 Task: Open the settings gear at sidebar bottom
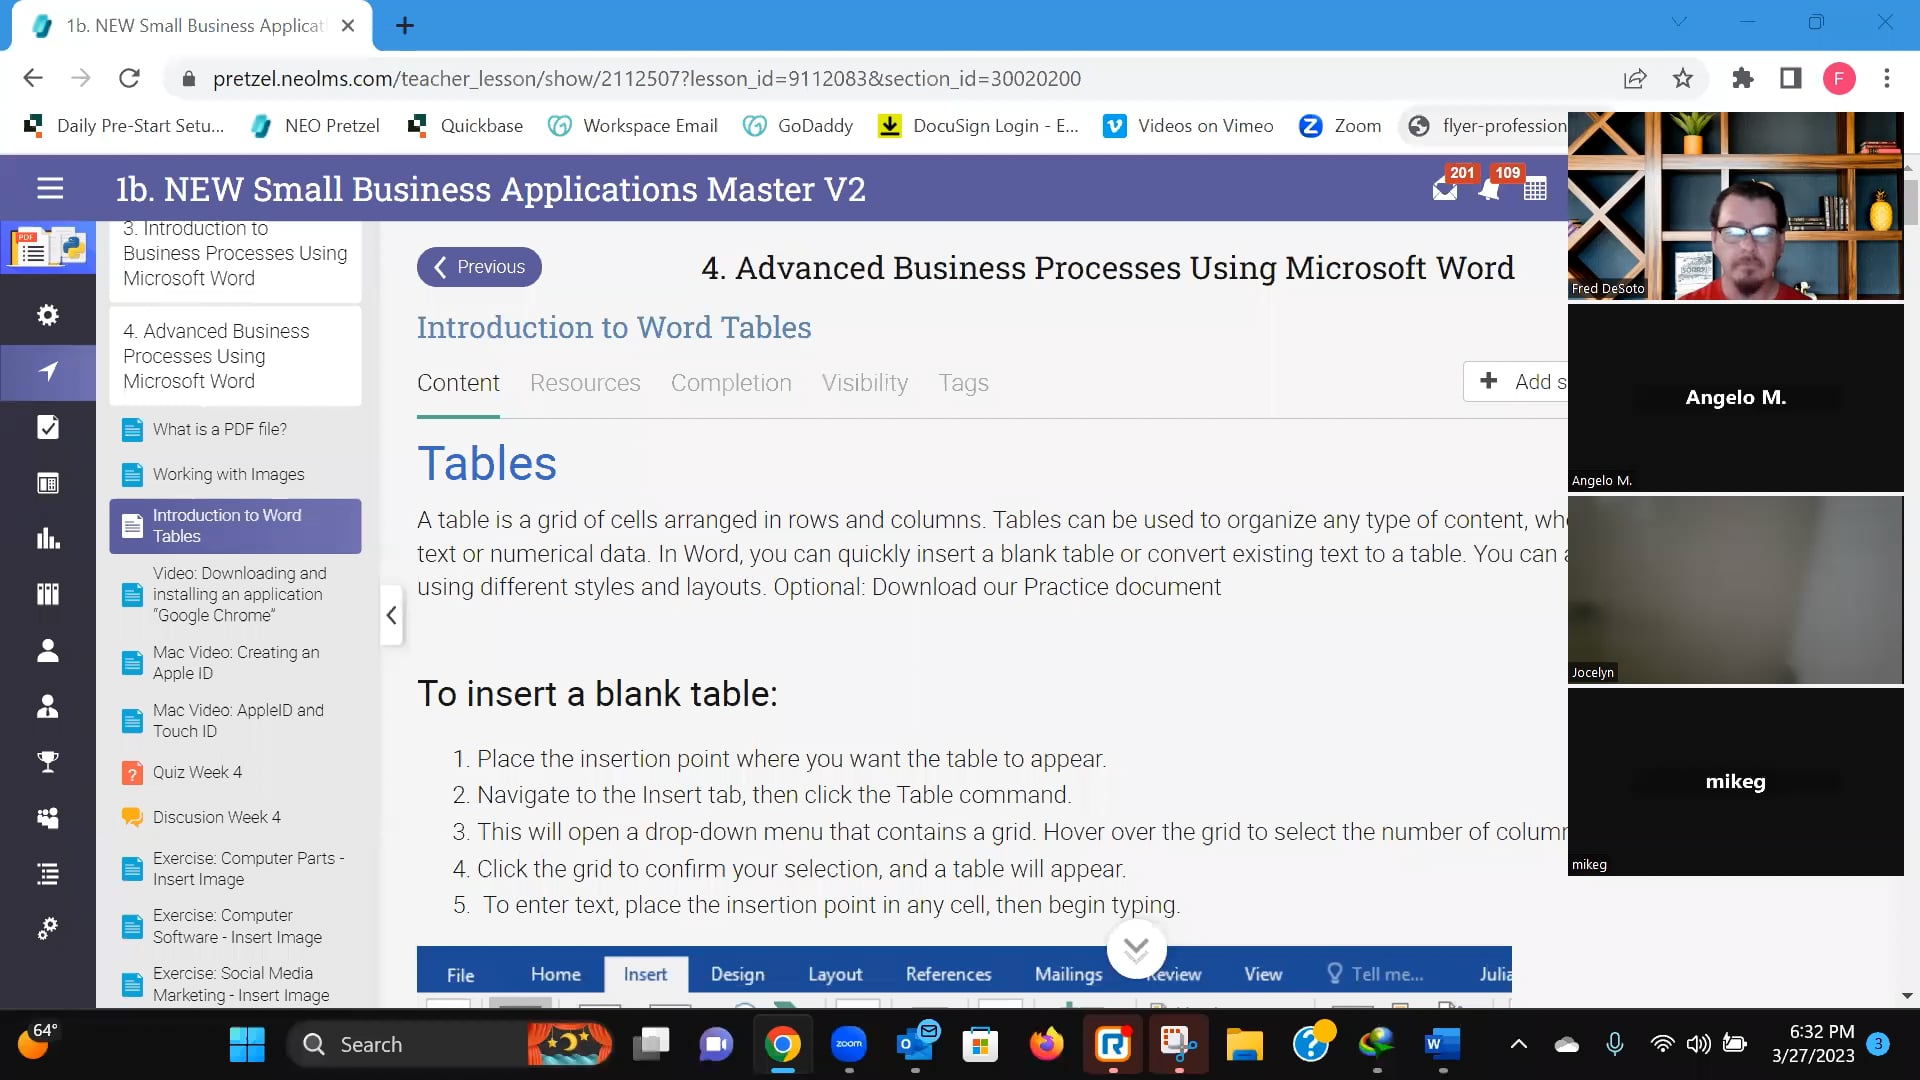47,928
